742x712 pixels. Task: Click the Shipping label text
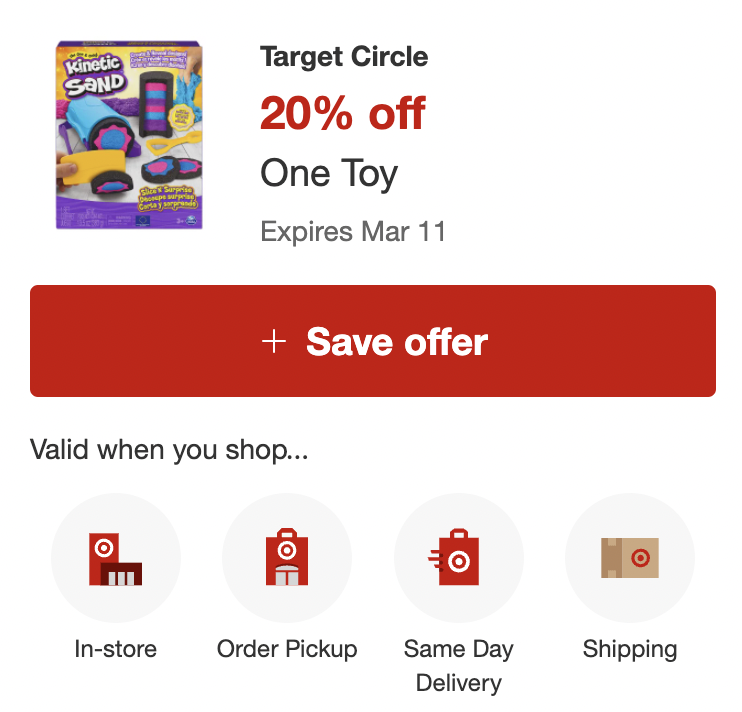coord(630,650)
